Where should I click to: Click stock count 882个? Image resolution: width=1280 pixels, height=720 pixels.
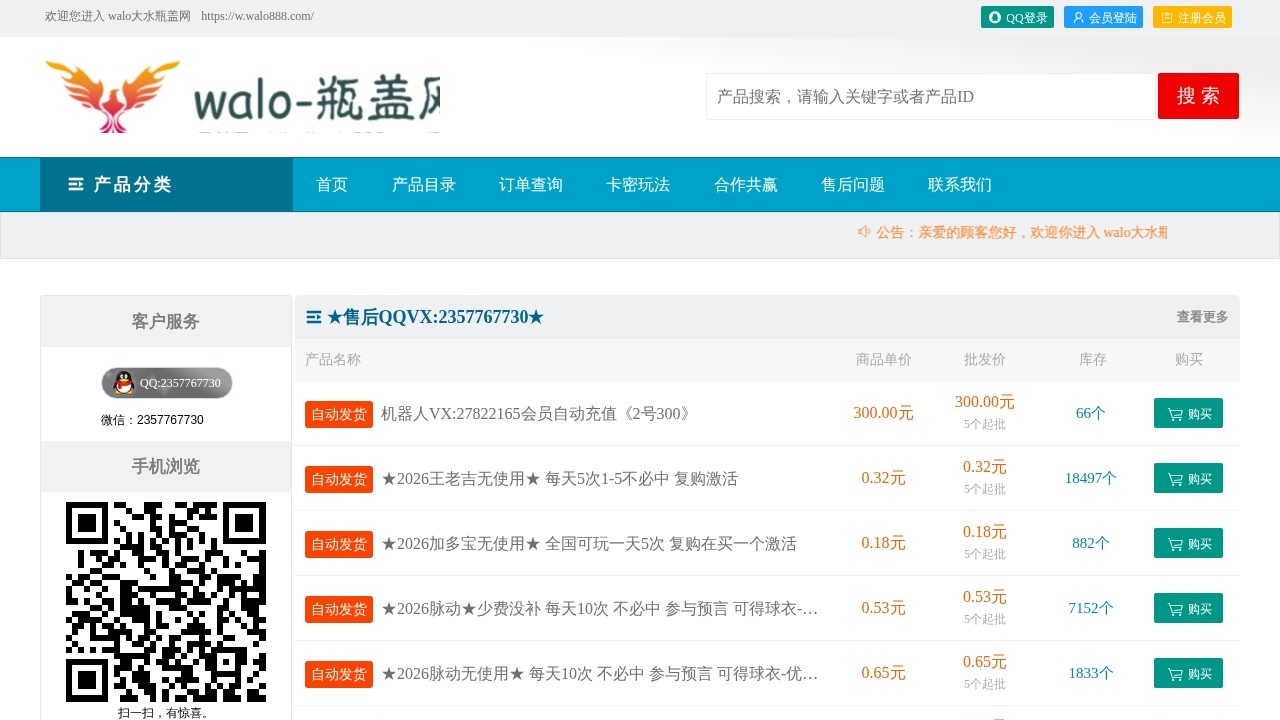pos(1091,543)
